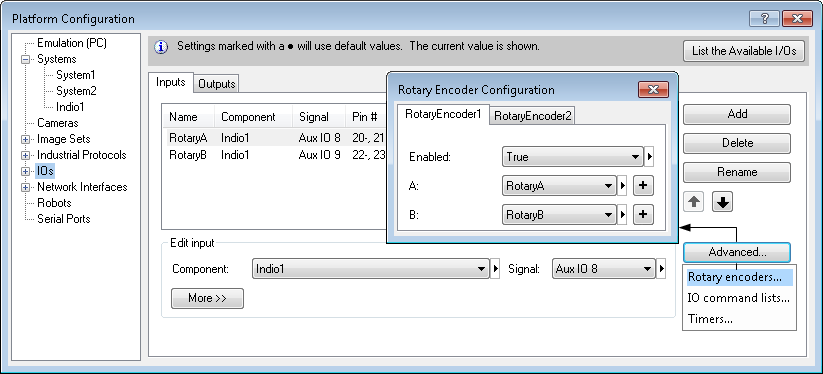The height and width of the screenshot is (374, 823).
Task: Switch to the Inputs tab
Action: 171,82
